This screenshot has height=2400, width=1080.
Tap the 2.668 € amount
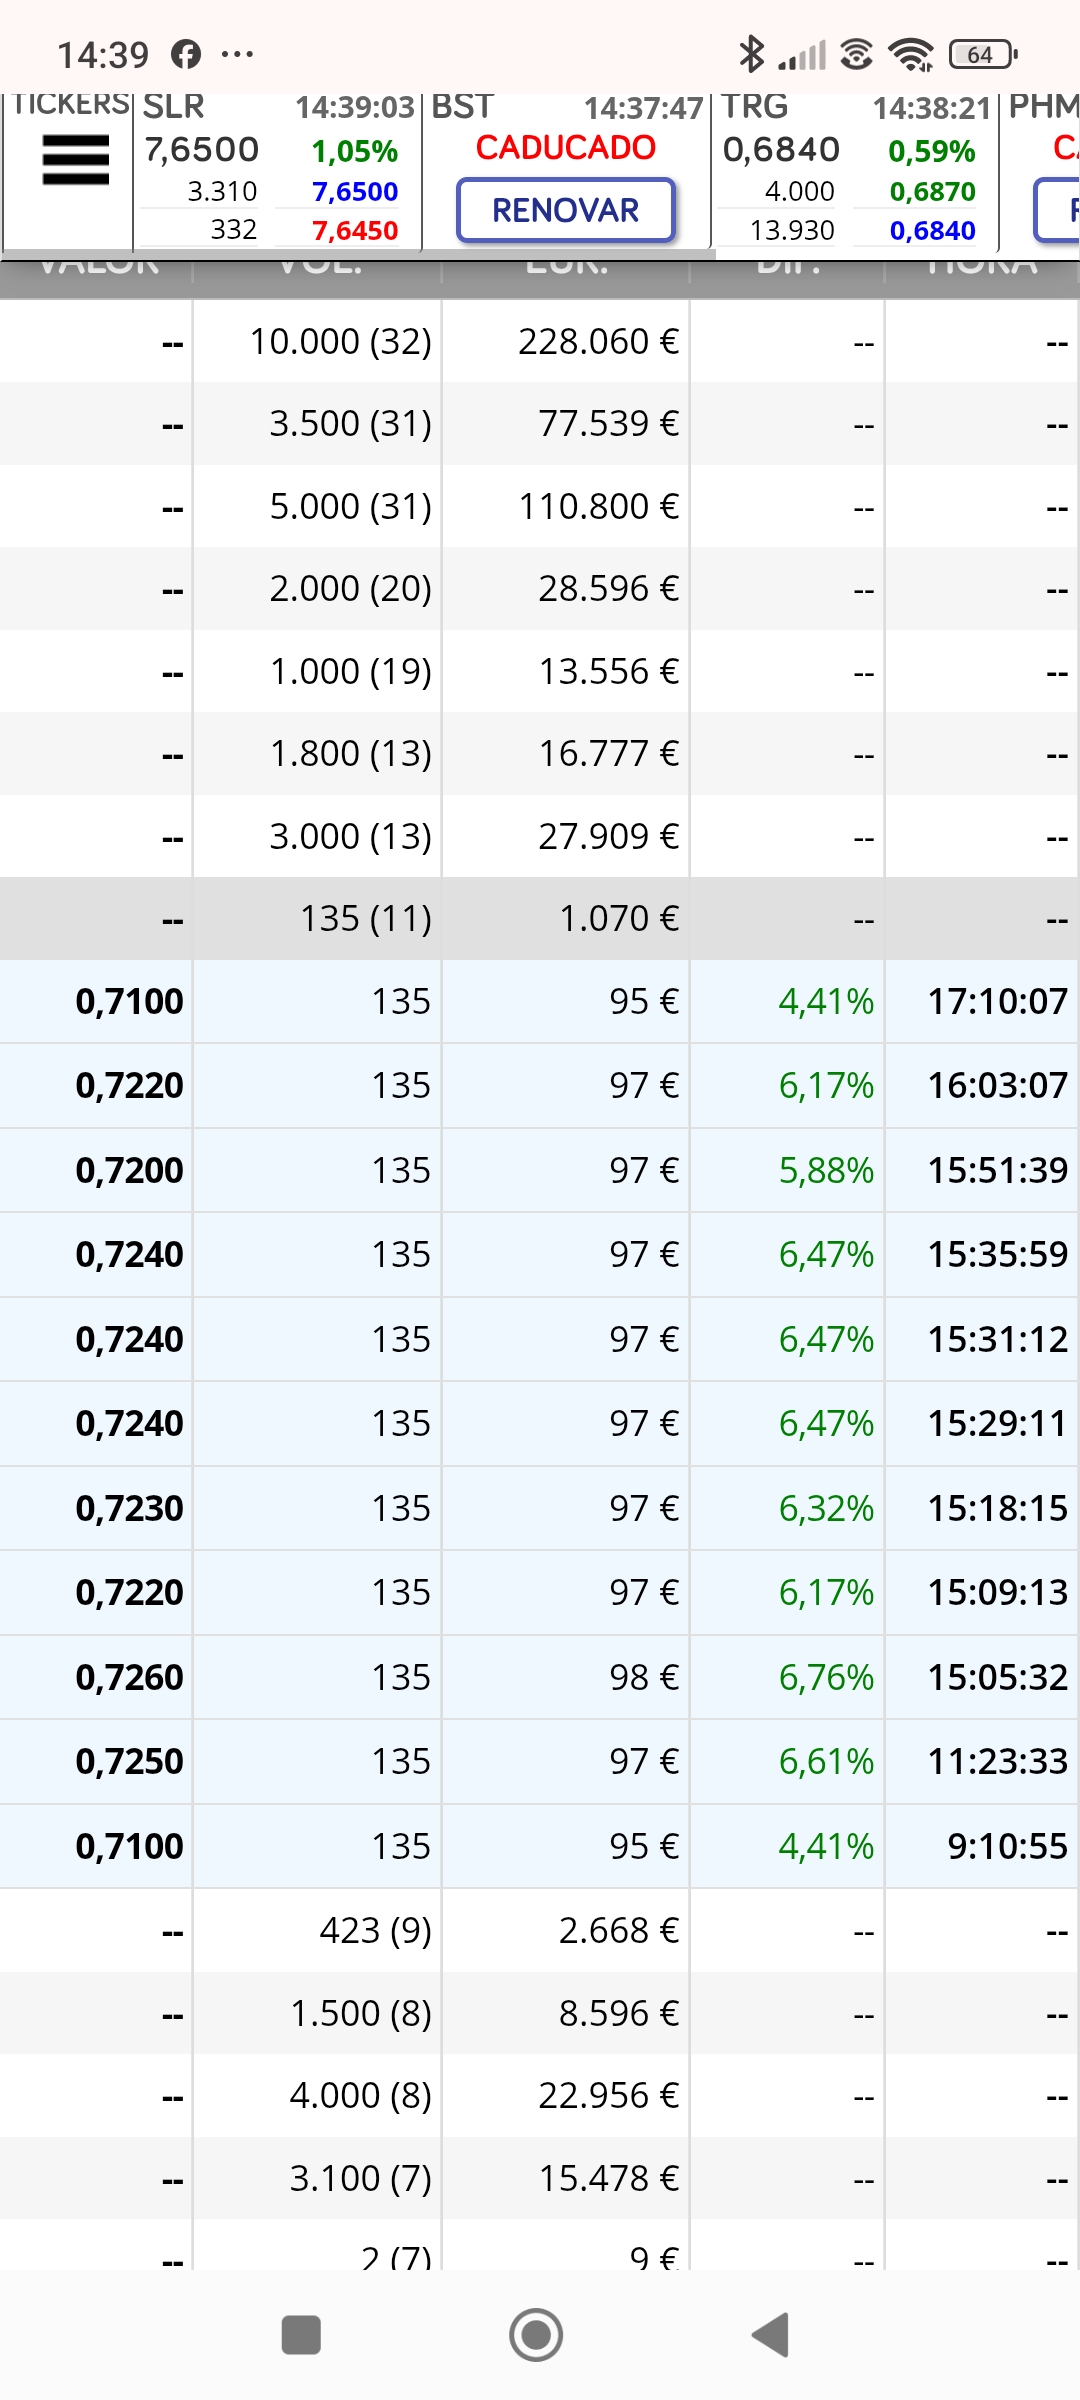(x=619, y=1931)
